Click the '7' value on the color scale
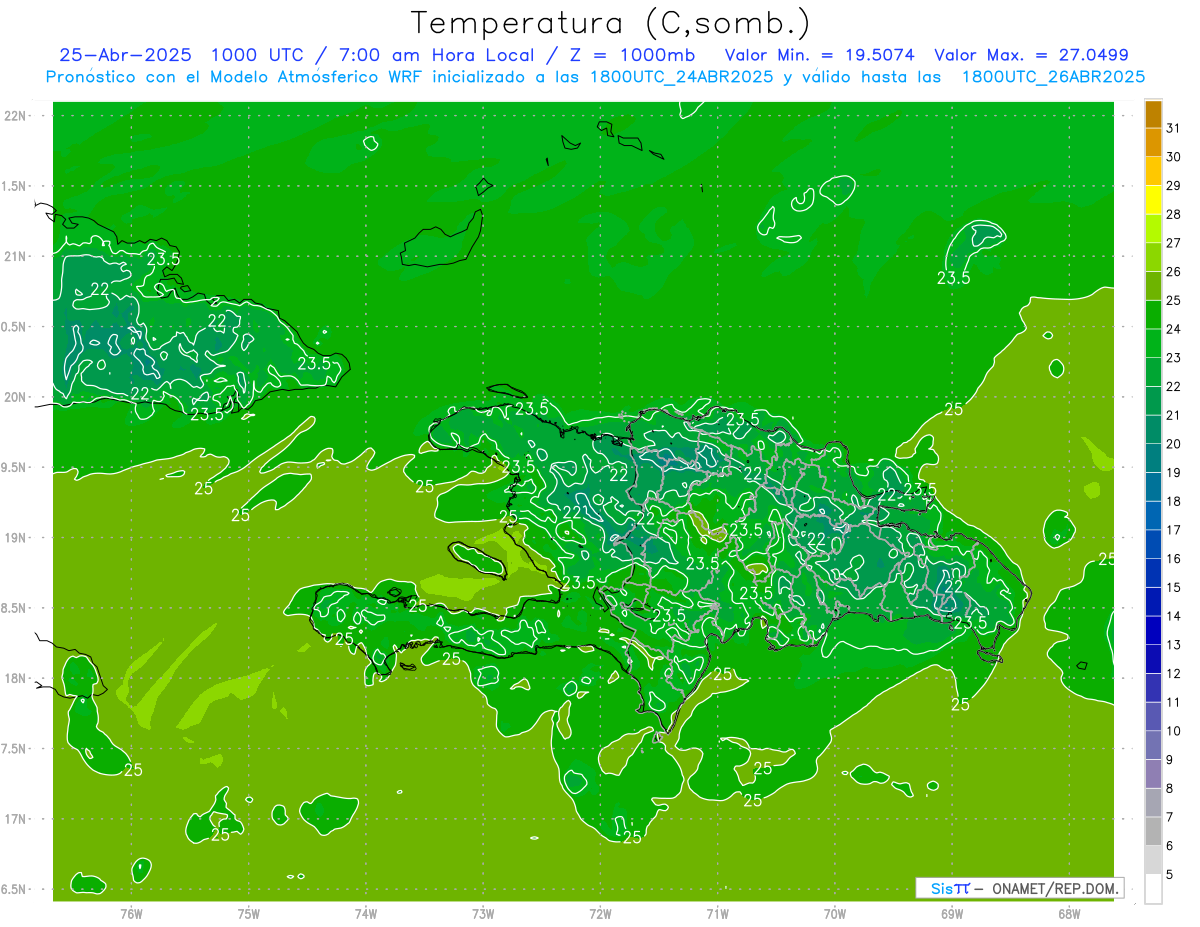 (x=1170, y=817)
